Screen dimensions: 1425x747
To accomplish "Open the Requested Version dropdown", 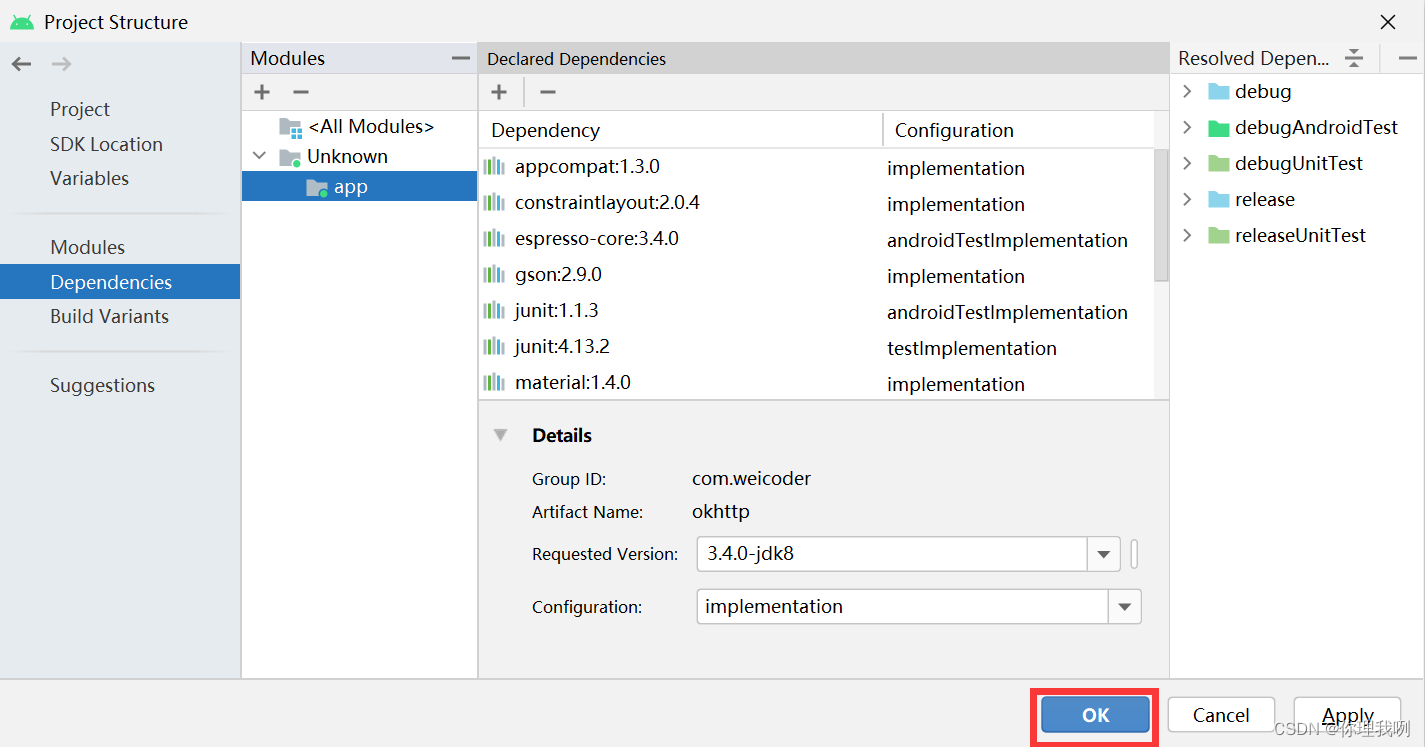I will coord(1104,554).
